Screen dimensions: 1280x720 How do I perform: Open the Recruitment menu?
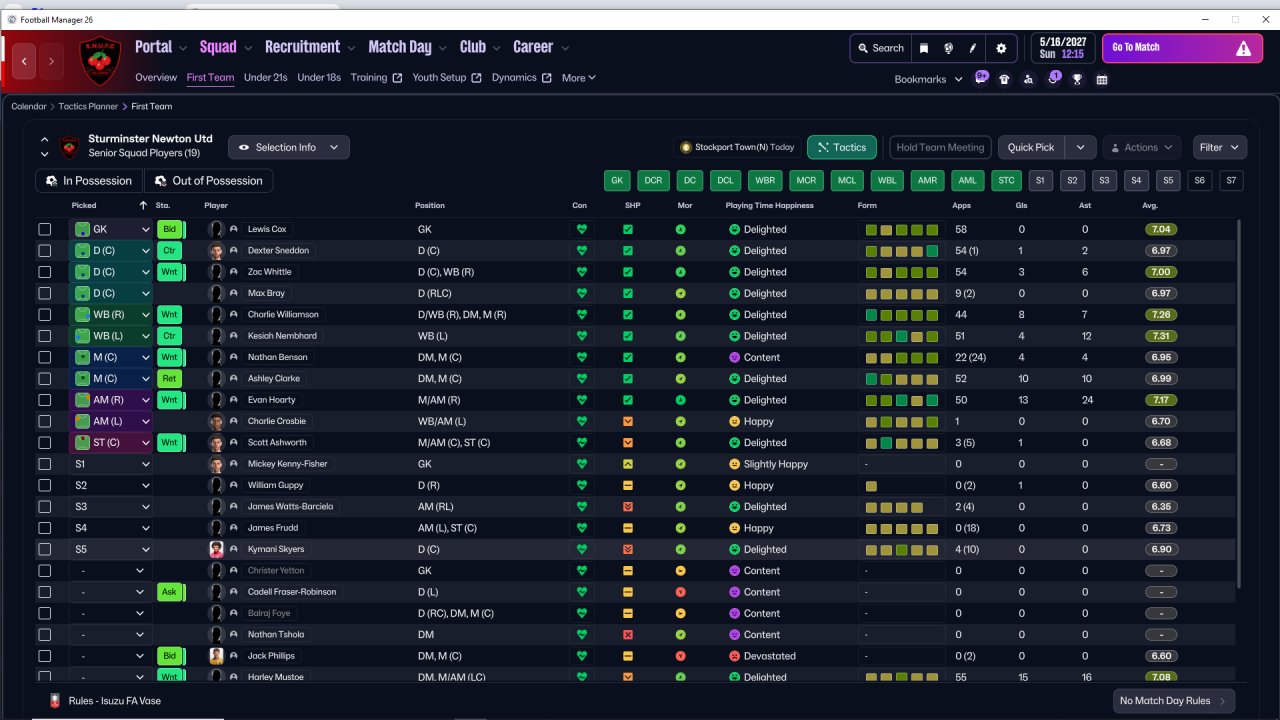(x=309, y=47)
